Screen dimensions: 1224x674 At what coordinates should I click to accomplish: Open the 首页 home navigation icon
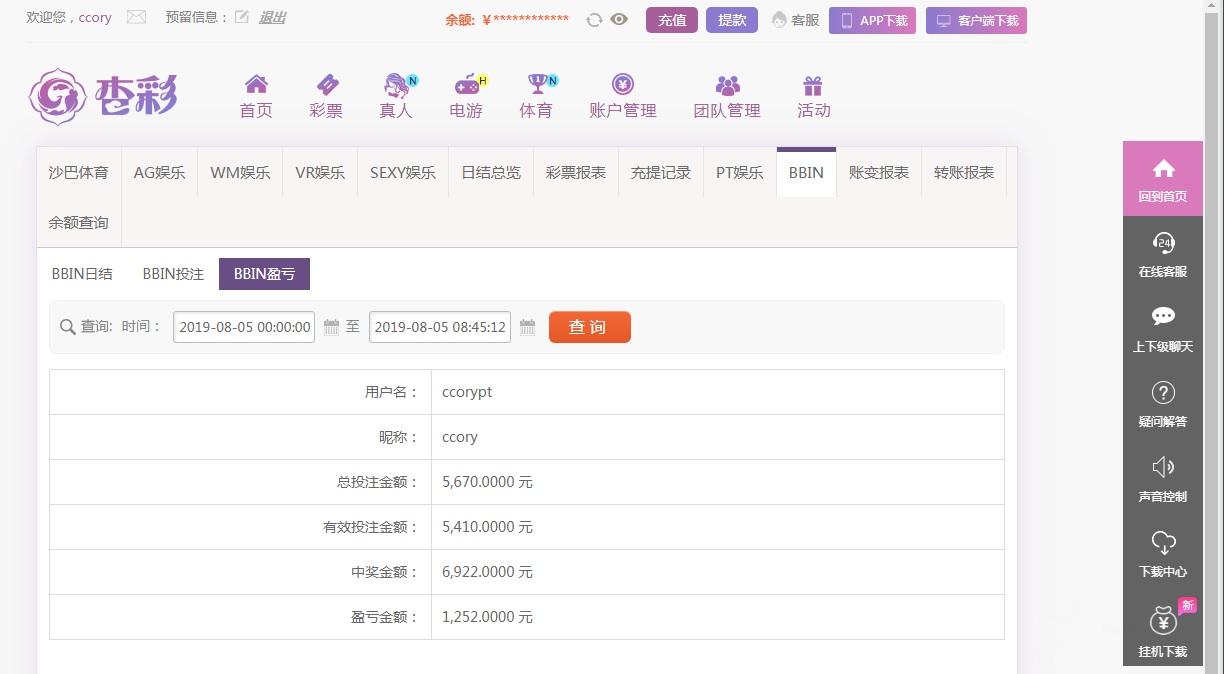pyautogui.click(x=256, y=85)
